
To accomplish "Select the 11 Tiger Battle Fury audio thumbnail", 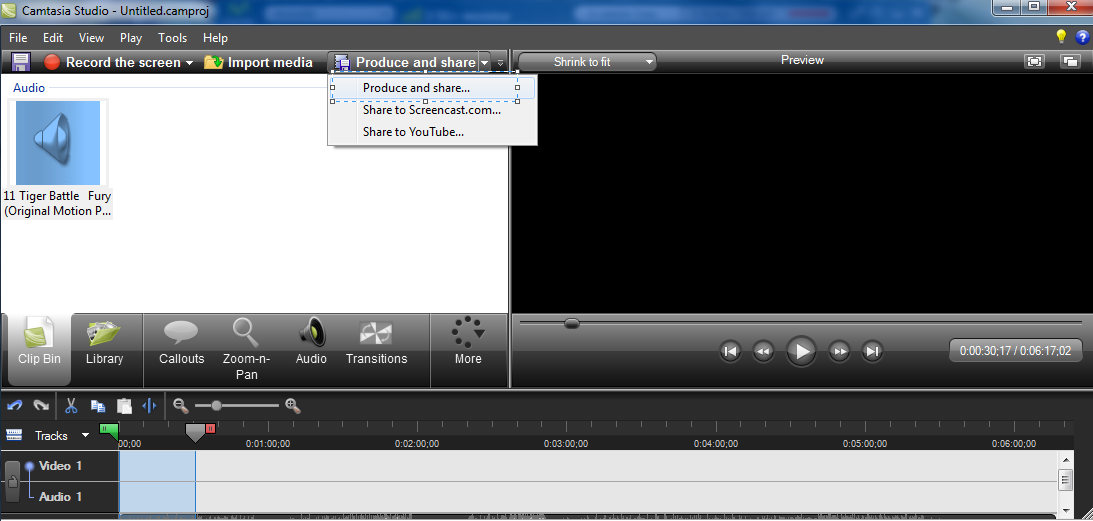I will tap(58, 142).
